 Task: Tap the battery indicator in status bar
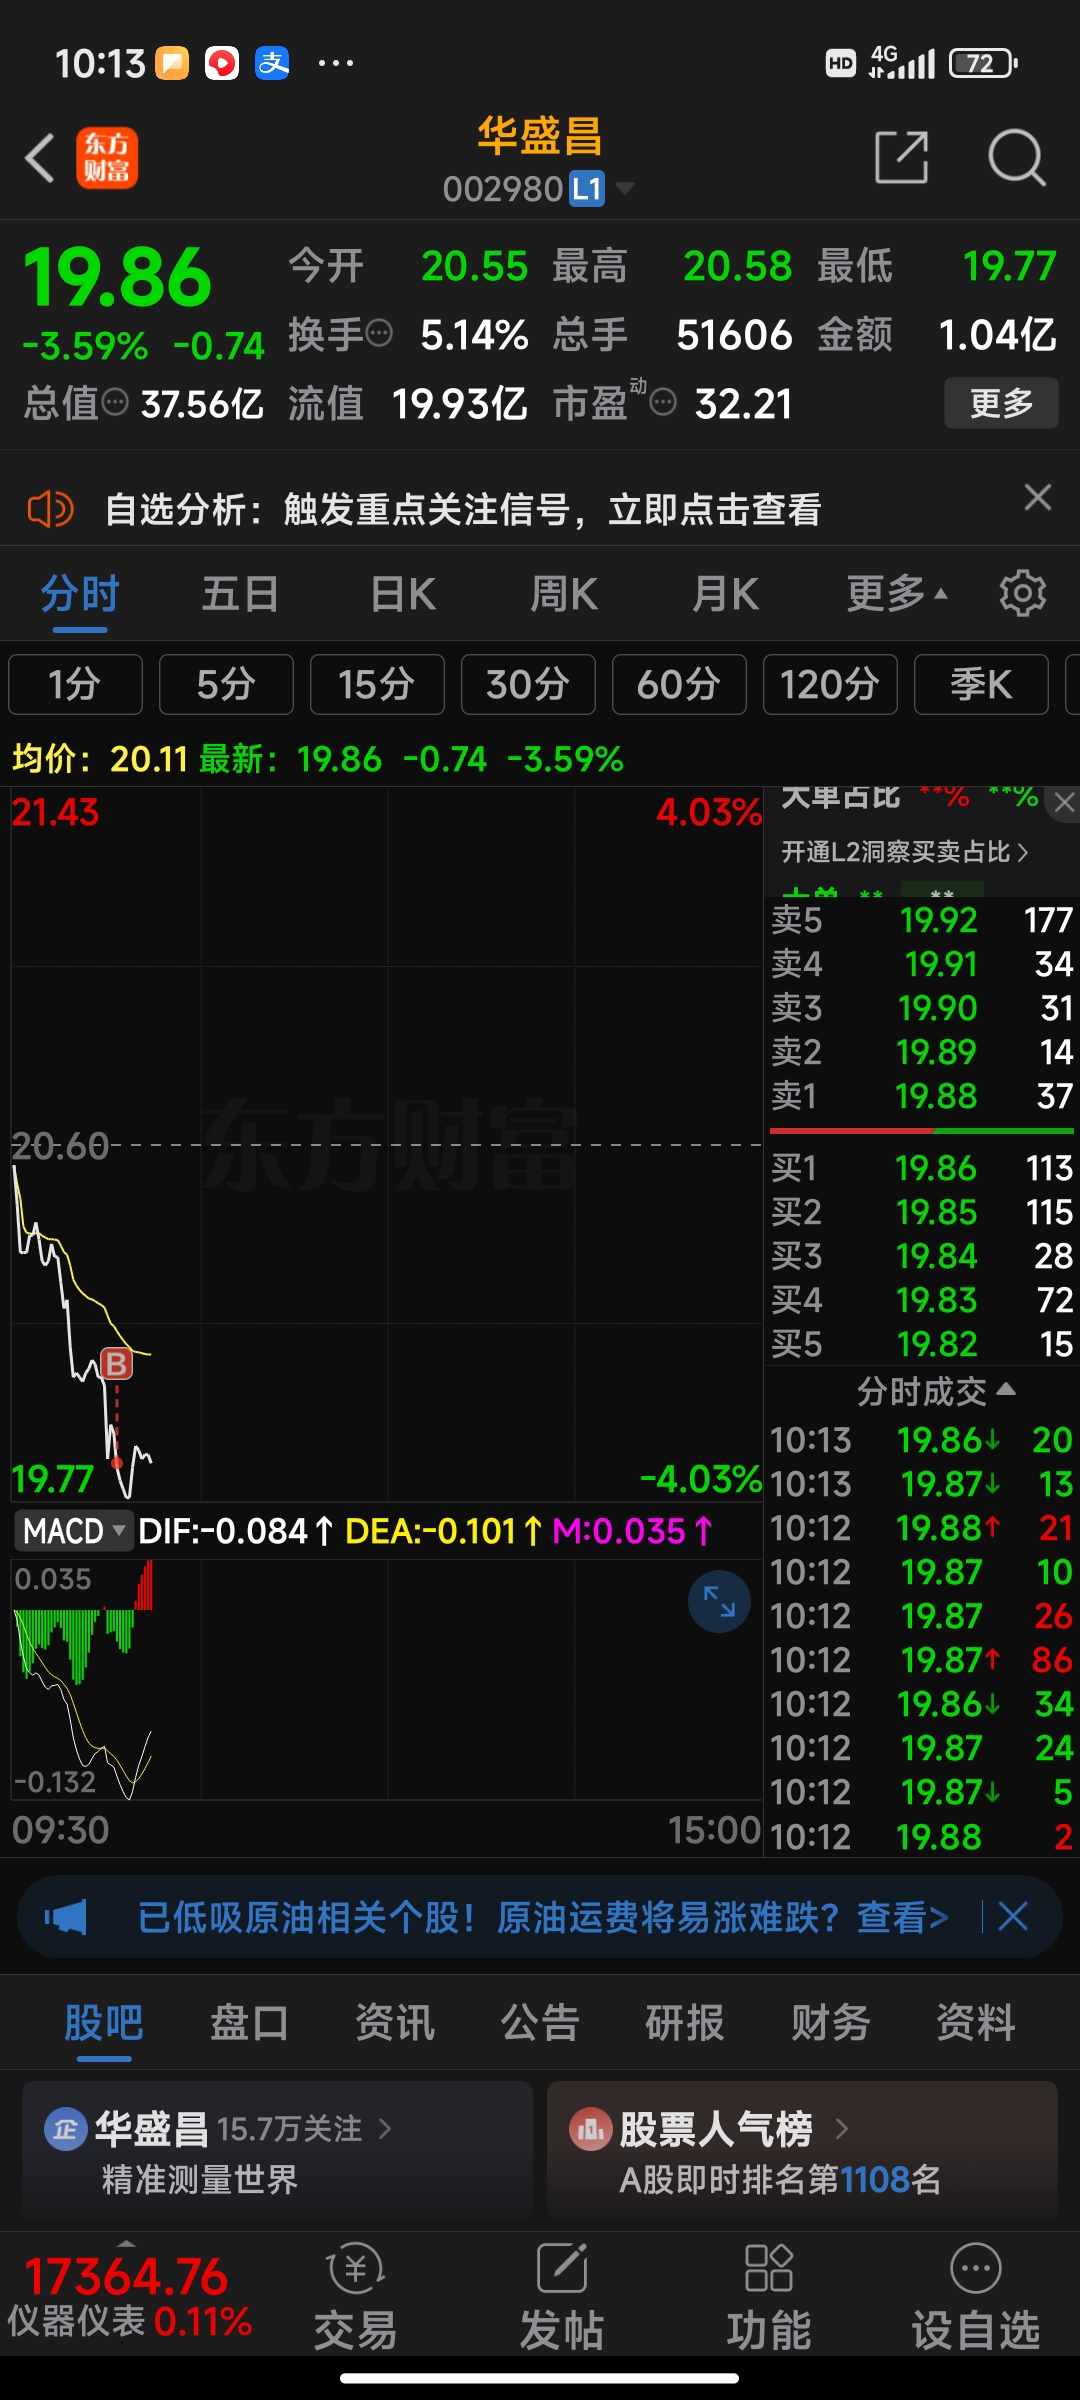click(x=984, y=63)
